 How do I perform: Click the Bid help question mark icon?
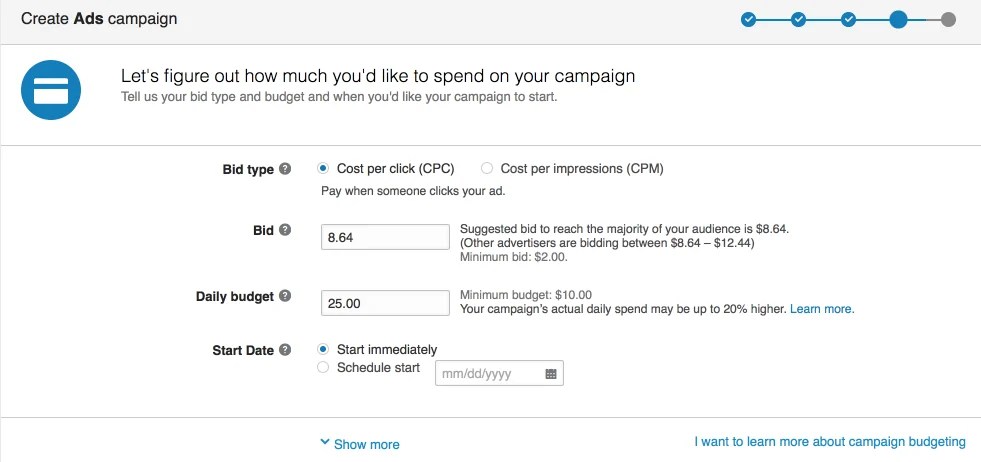286,230
